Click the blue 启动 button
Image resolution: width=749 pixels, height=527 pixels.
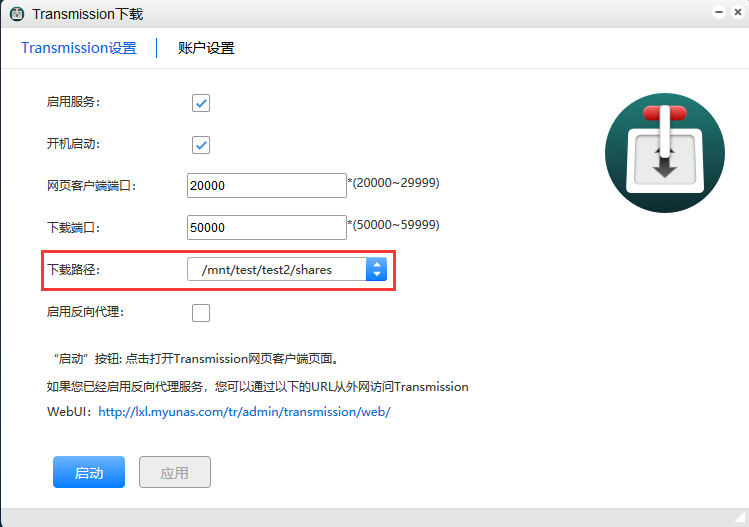89,472
